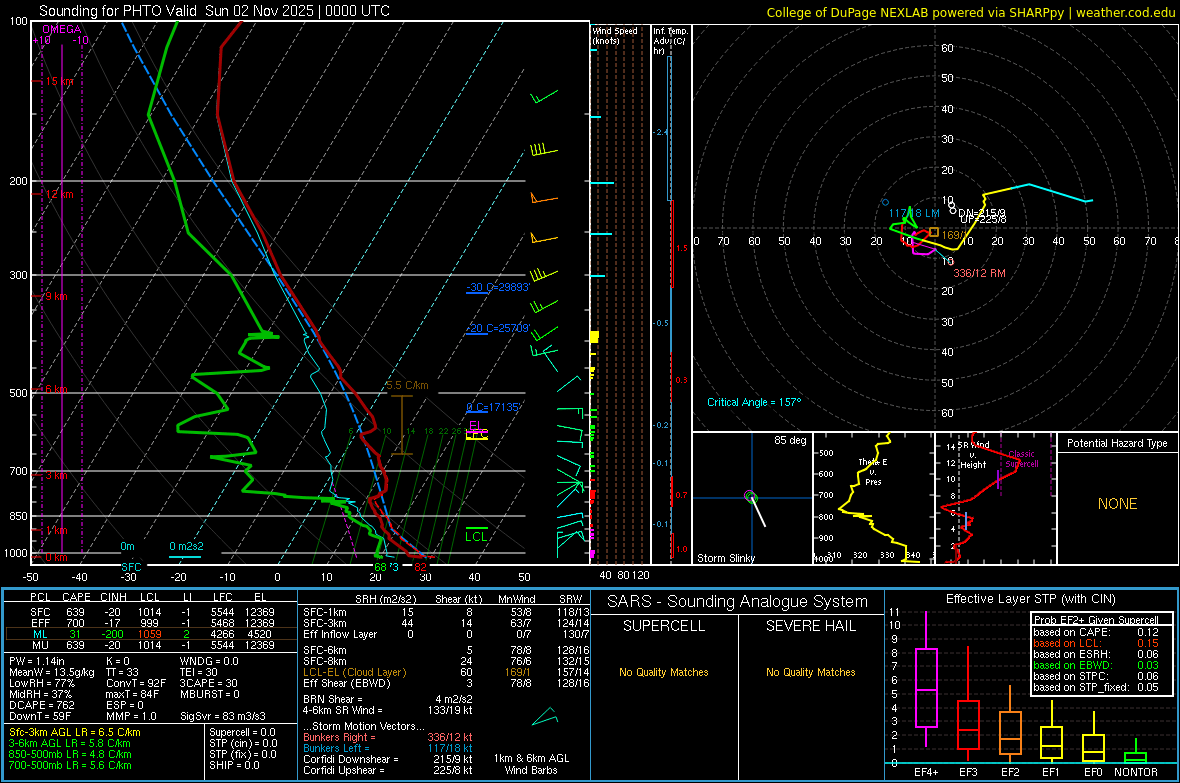Image resolution: width=1180 pixels, height=783 pixels.
Task: Click the CAPE column header
Action: pos(76,597)
